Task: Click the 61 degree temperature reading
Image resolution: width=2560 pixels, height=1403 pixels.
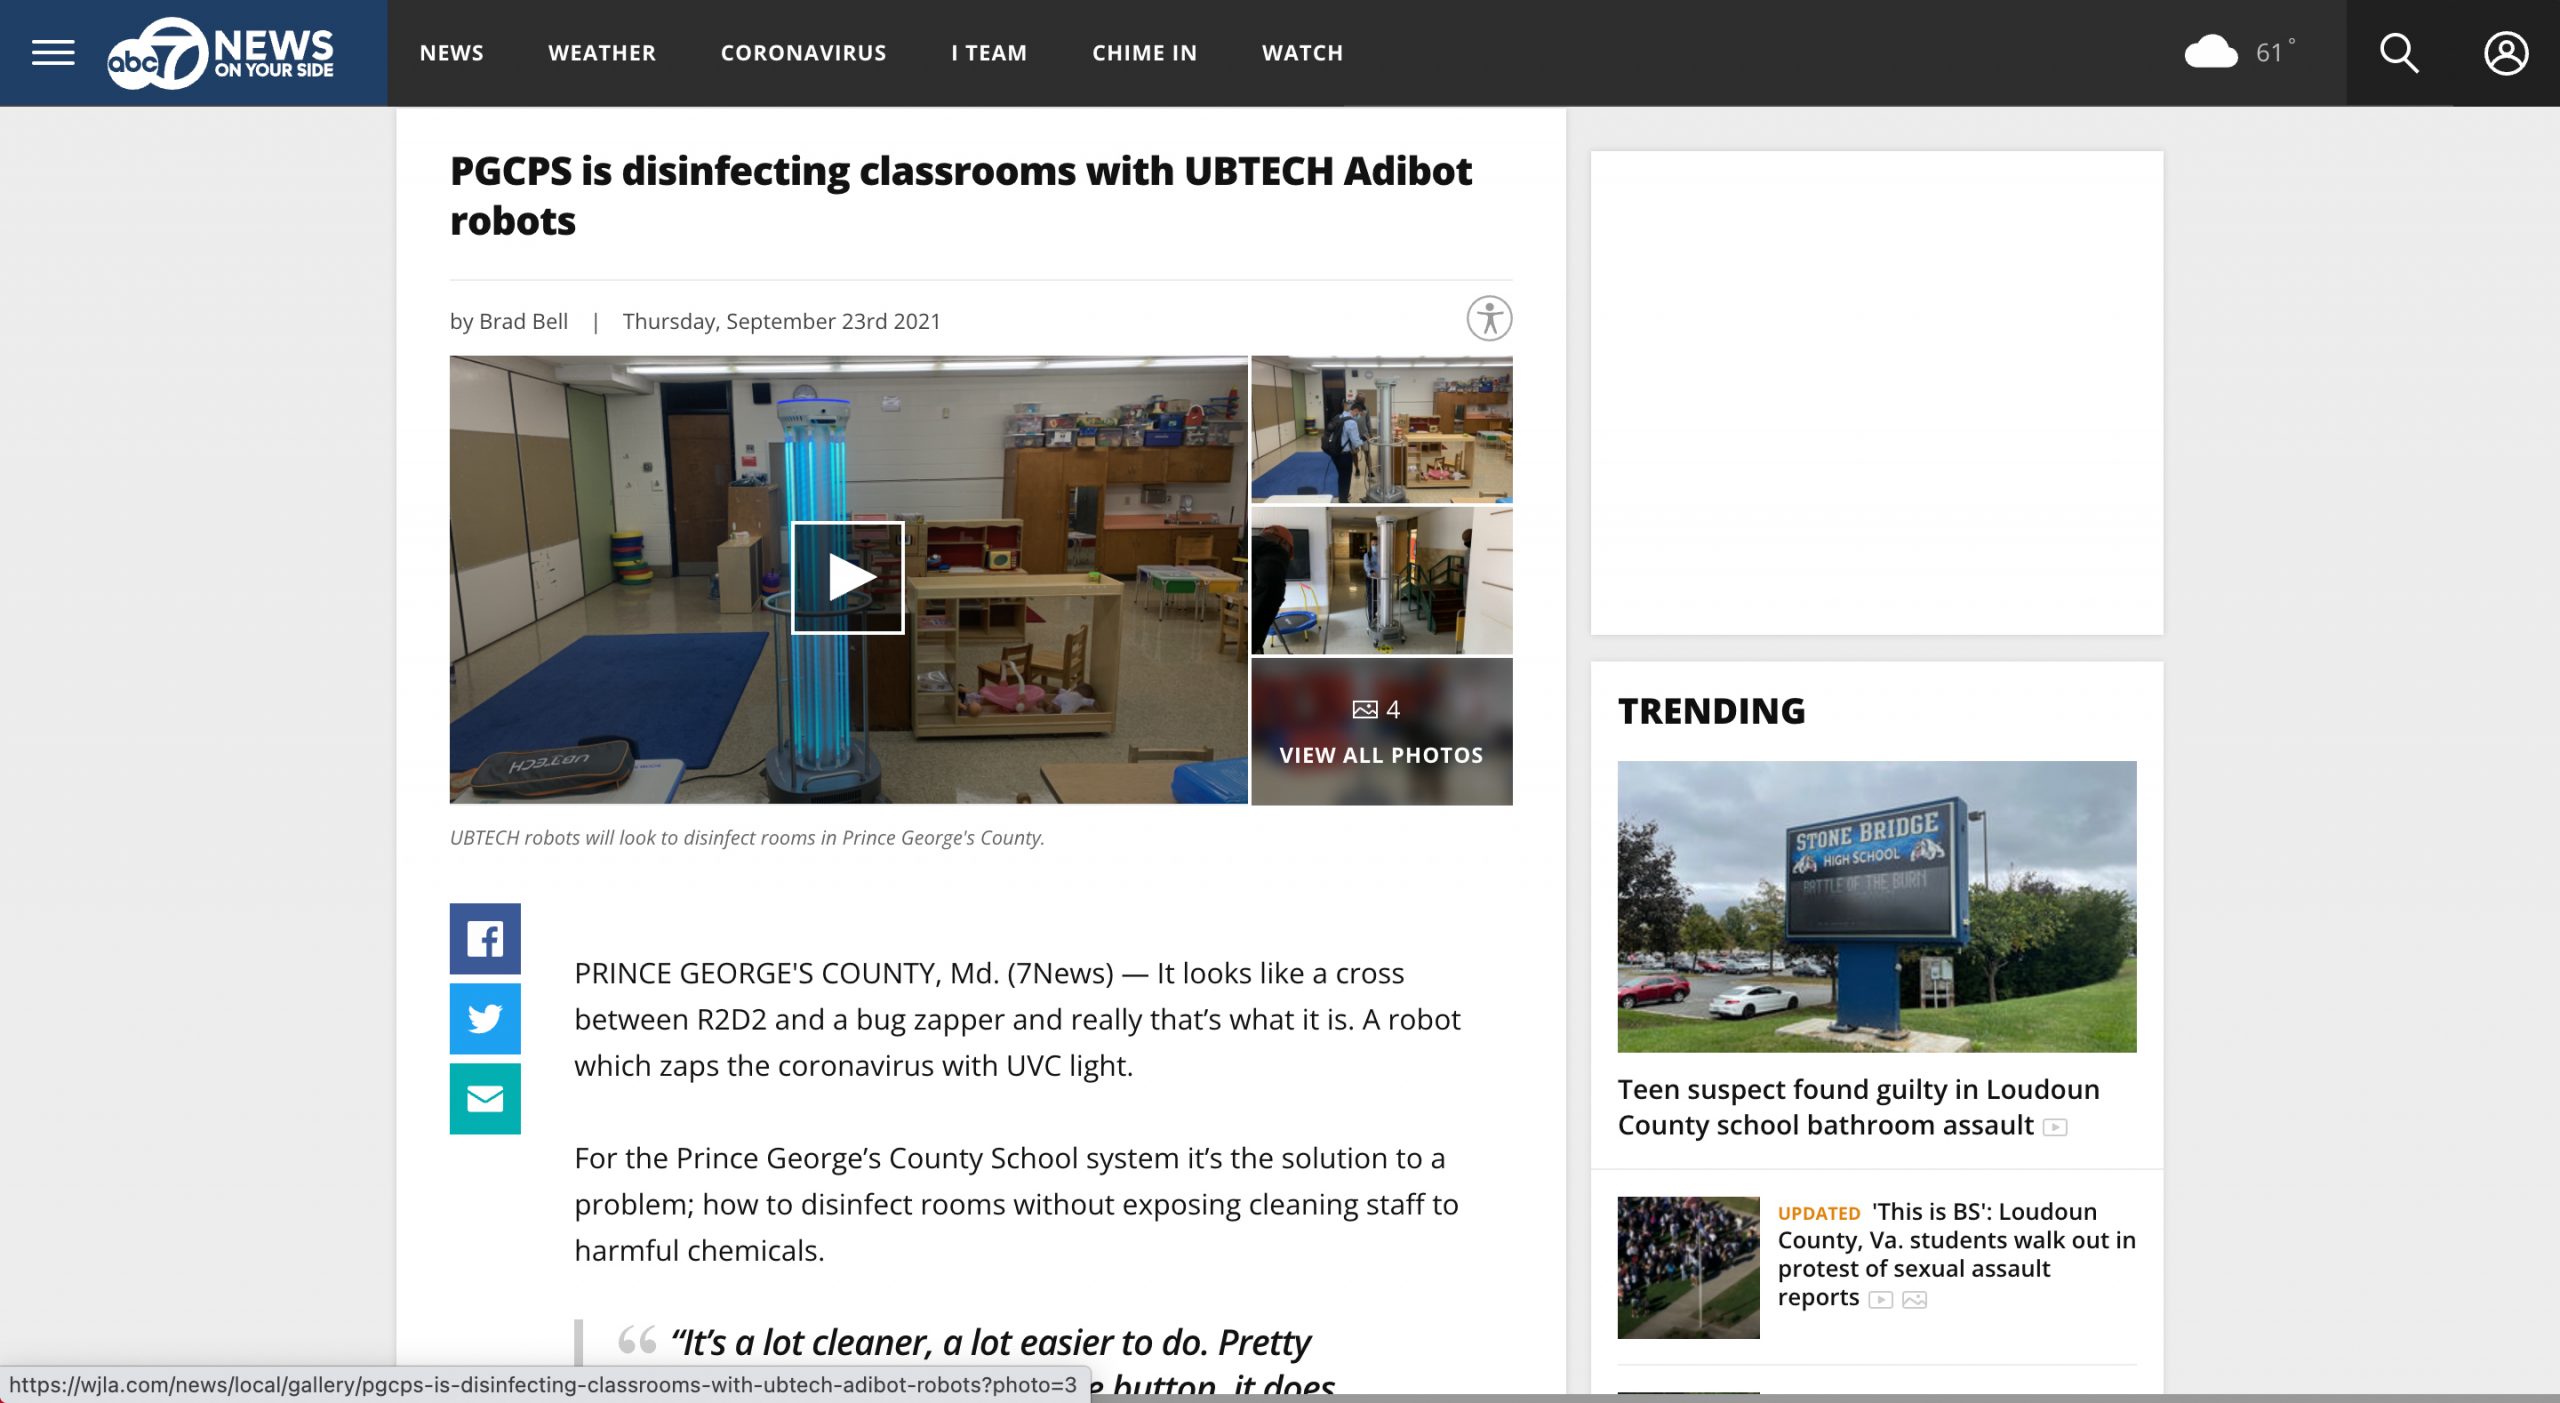Action: coord(2274,52)
